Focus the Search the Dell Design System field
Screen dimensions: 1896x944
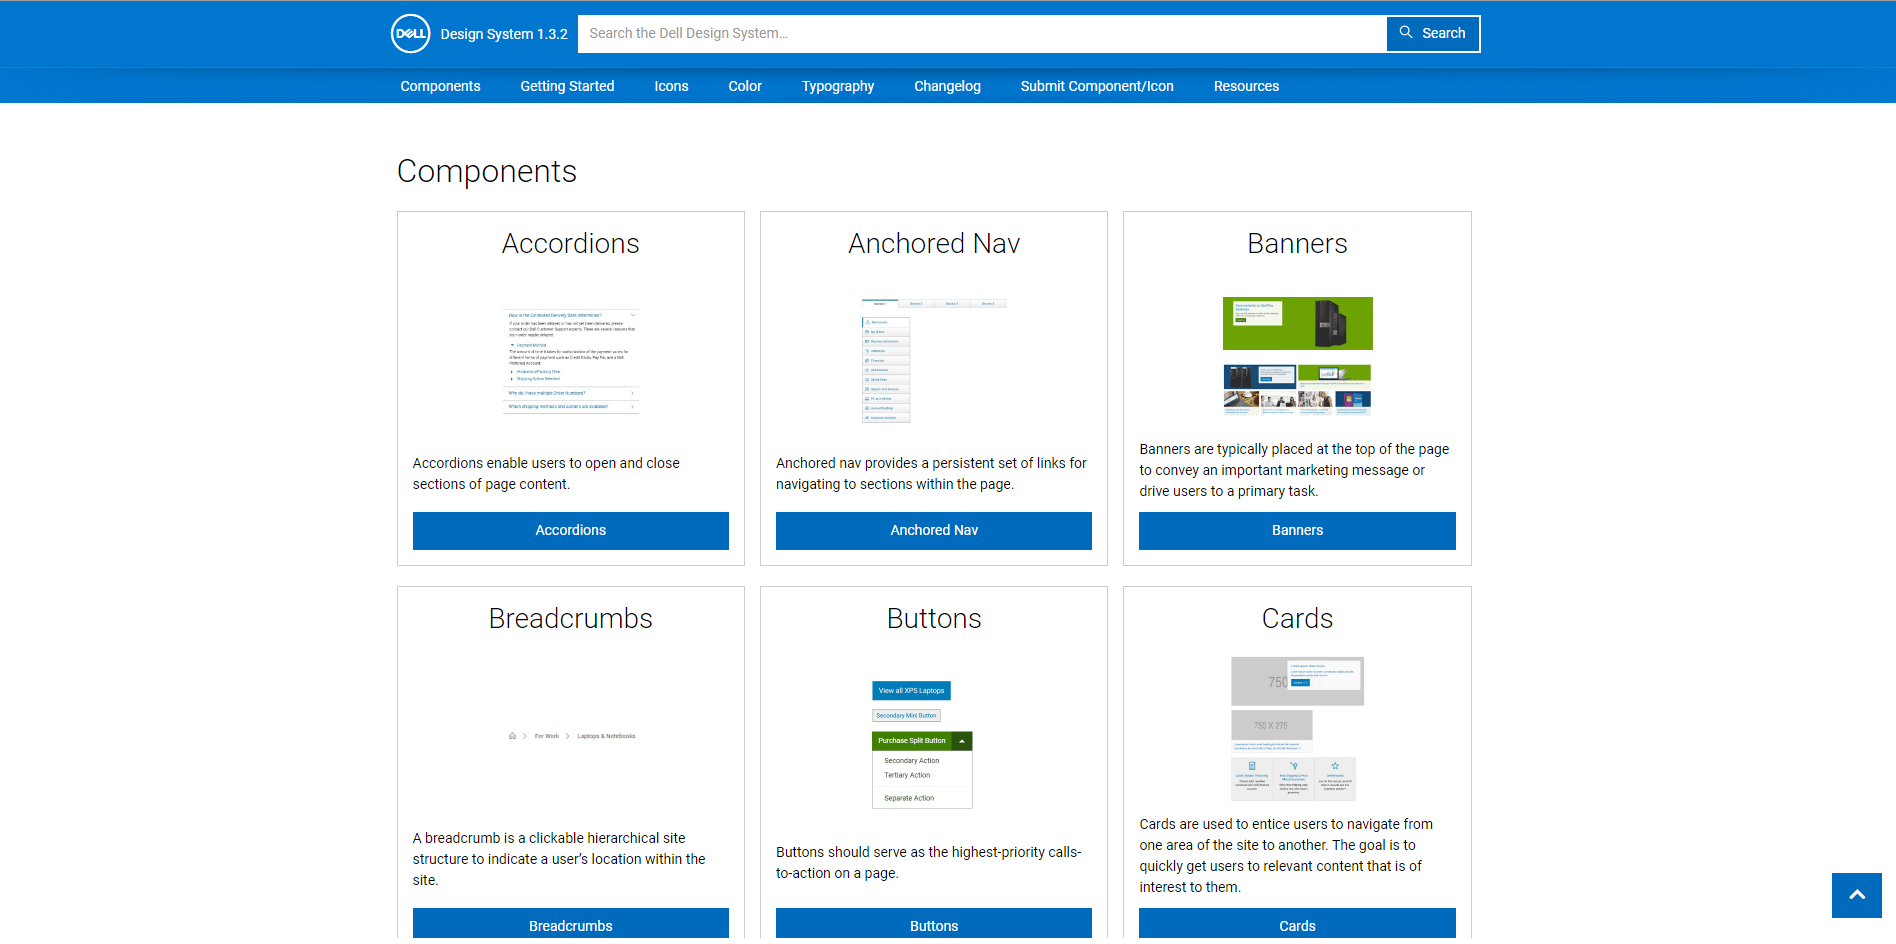click(x=982, y=33)
